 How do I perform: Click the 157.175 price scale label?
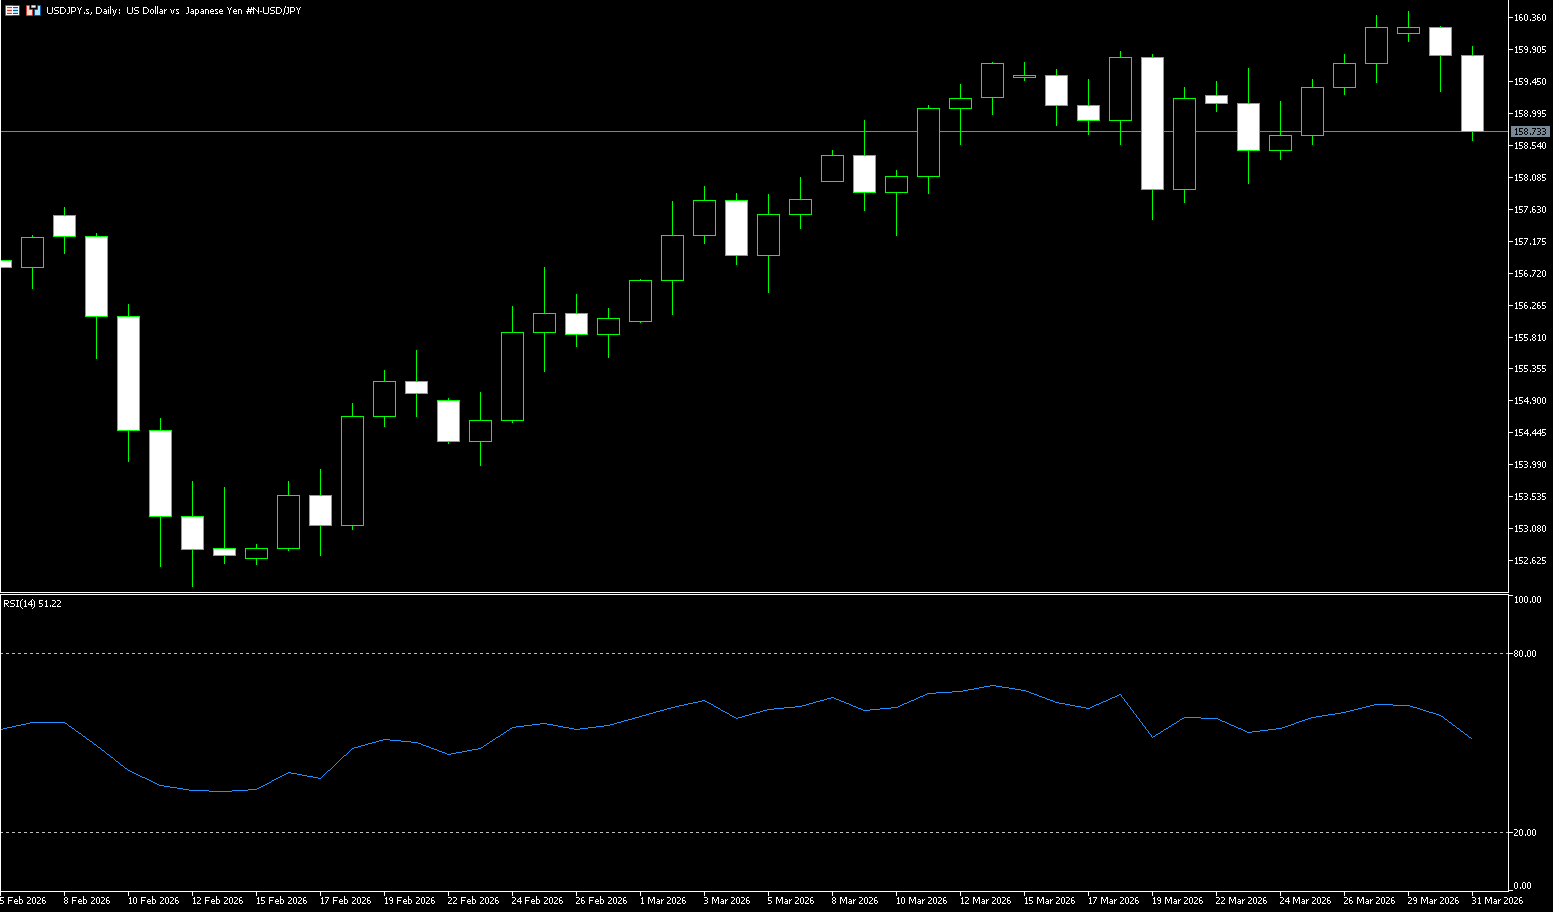click(1530, 241)
